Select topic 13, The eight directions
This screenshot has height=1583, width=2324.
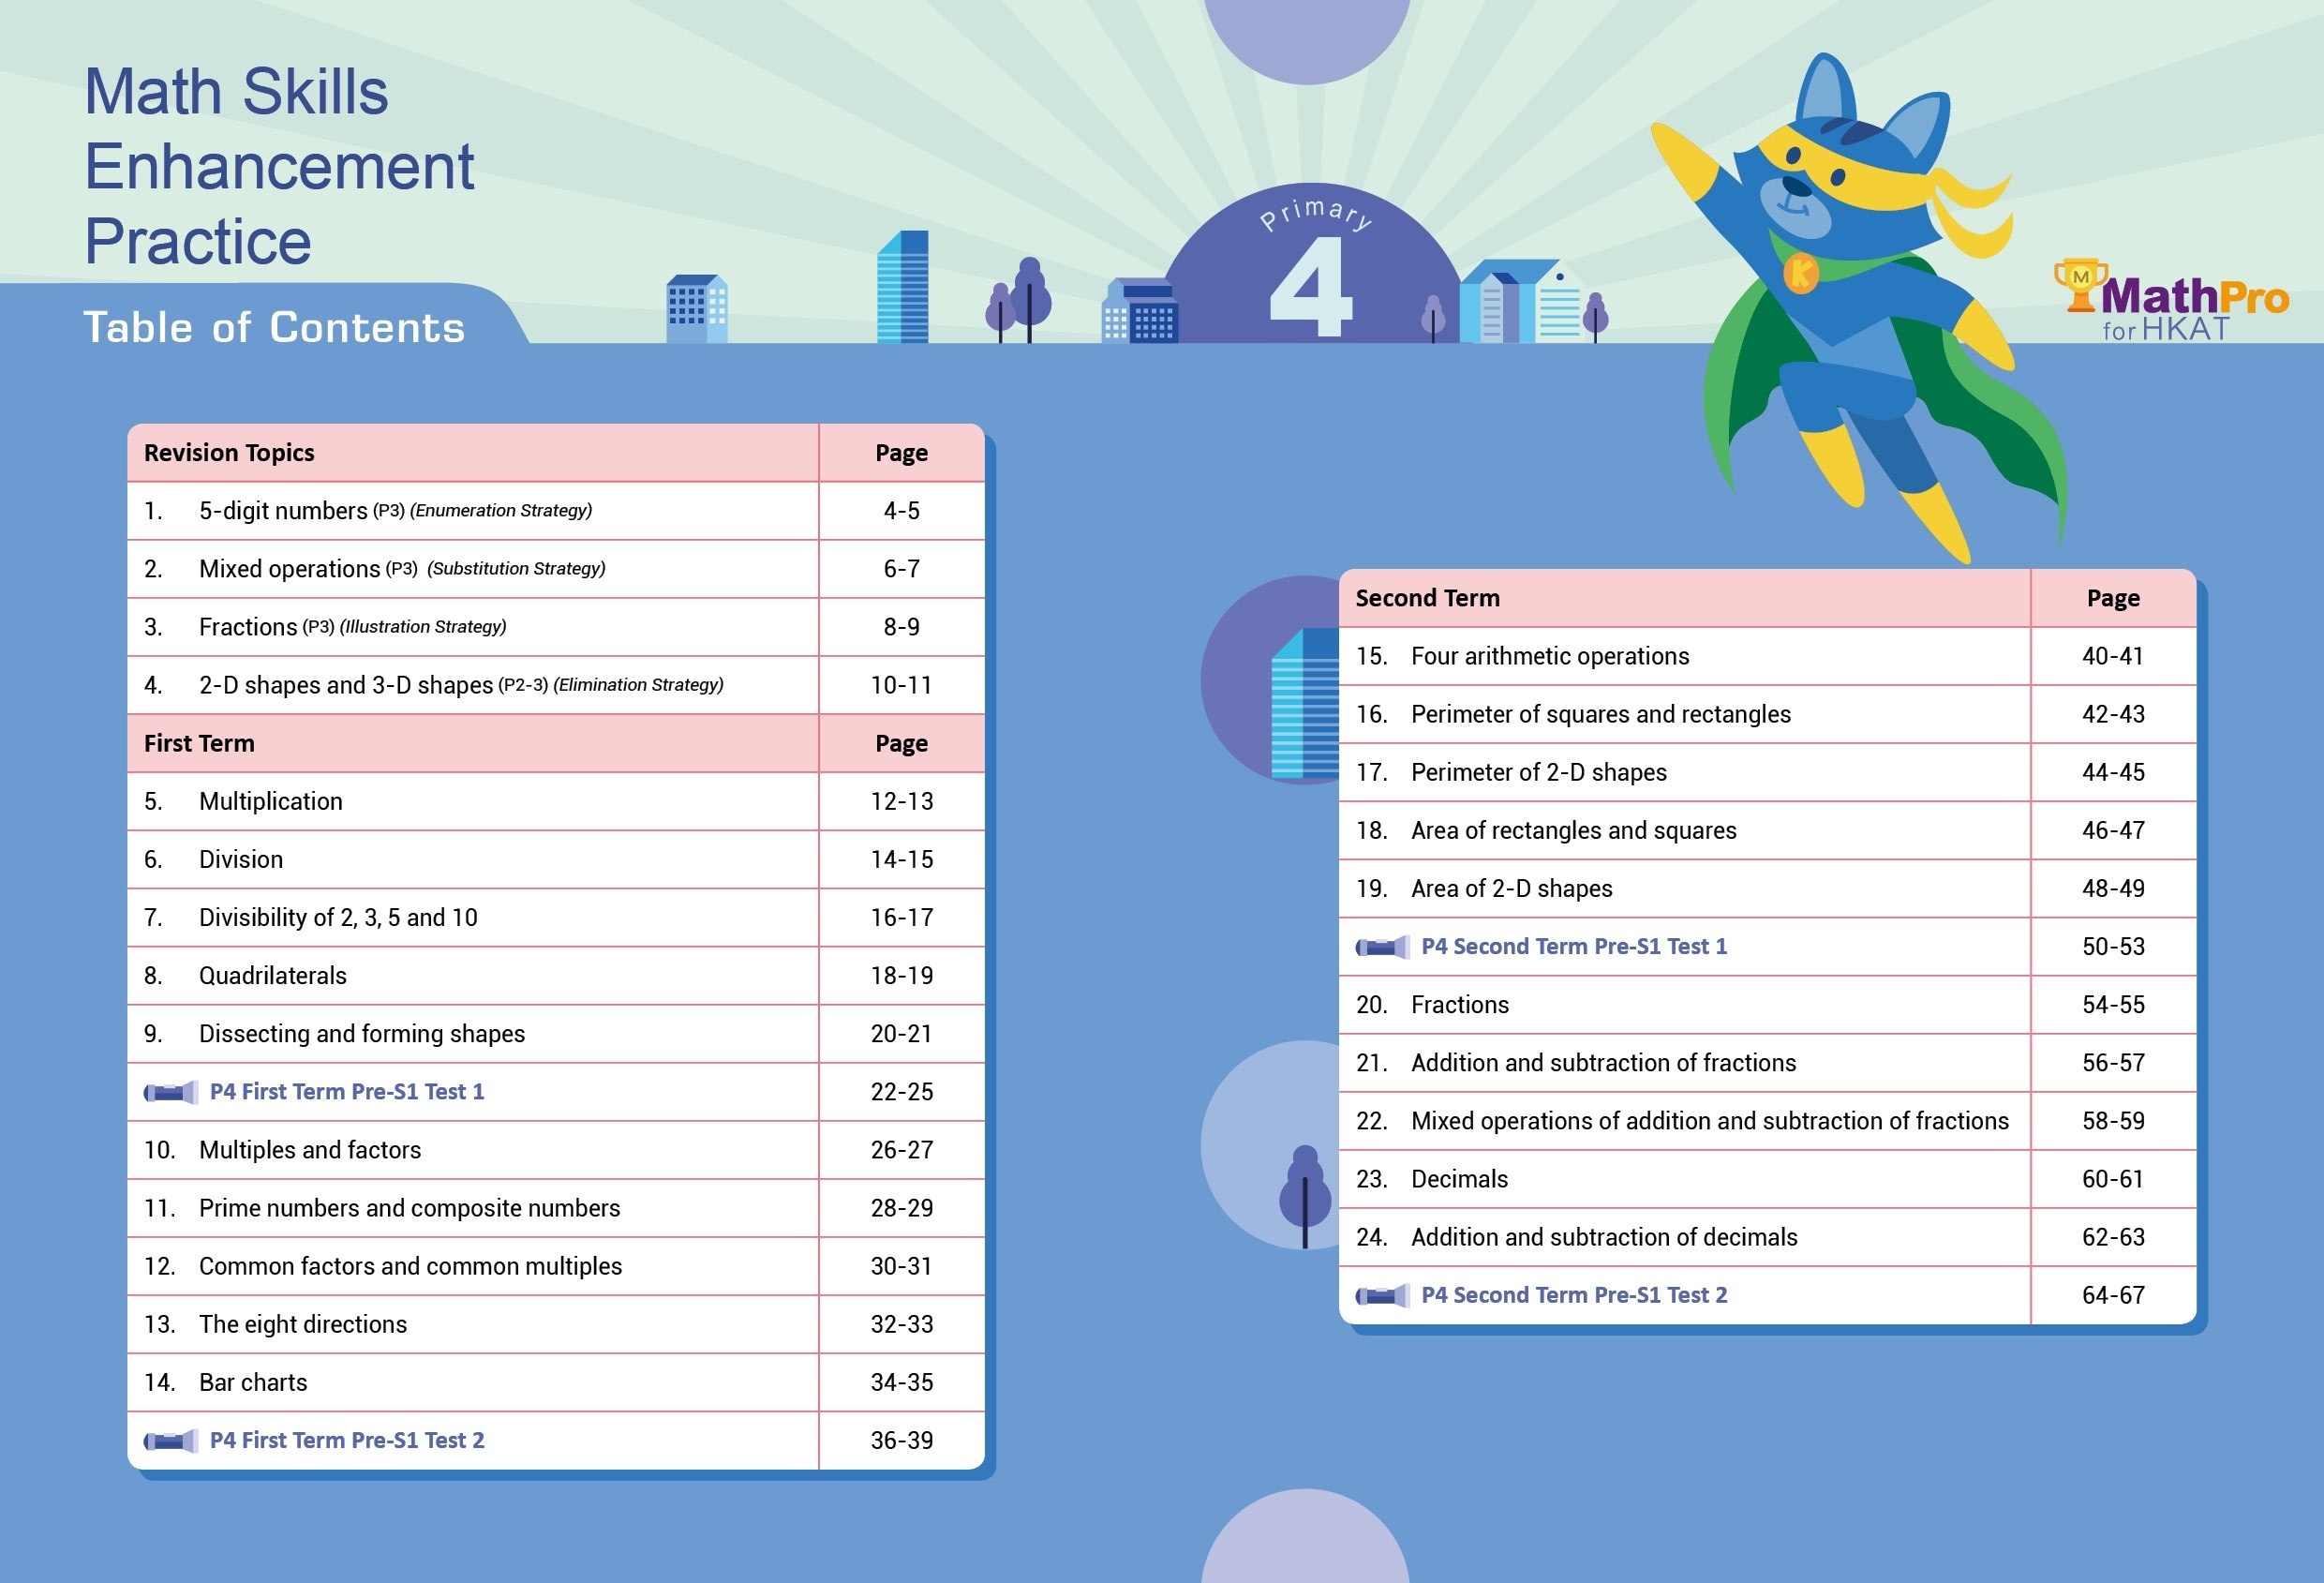click(x=473, y=1324)
